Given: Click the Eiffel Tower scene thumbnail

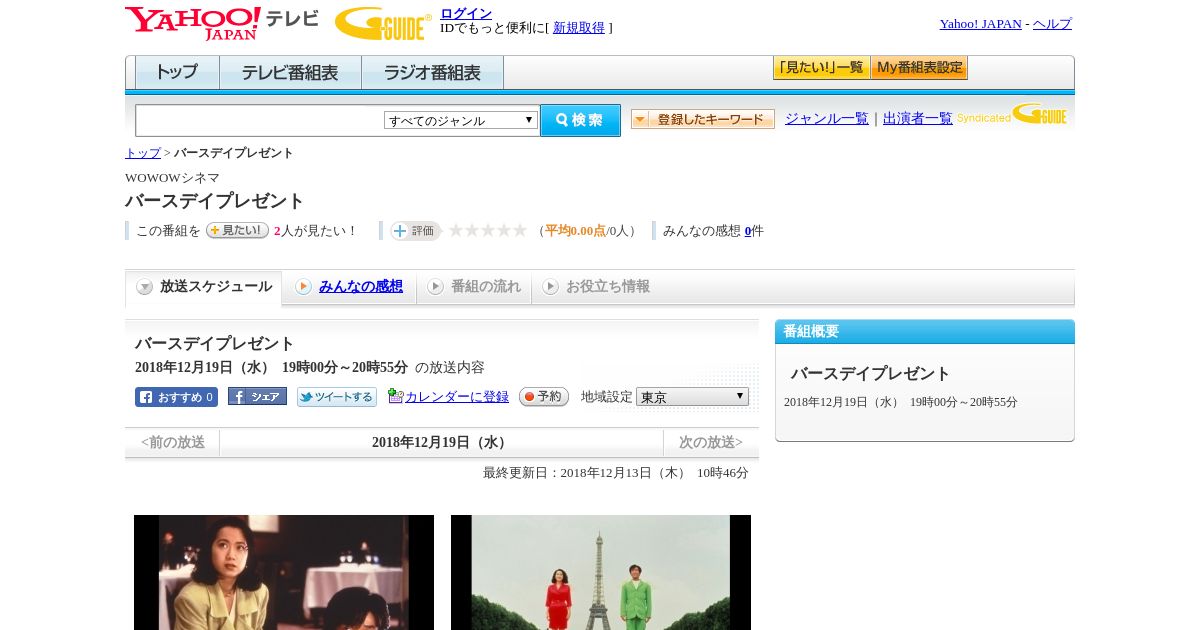Looking at the screenshot, I should coord(601,572).
